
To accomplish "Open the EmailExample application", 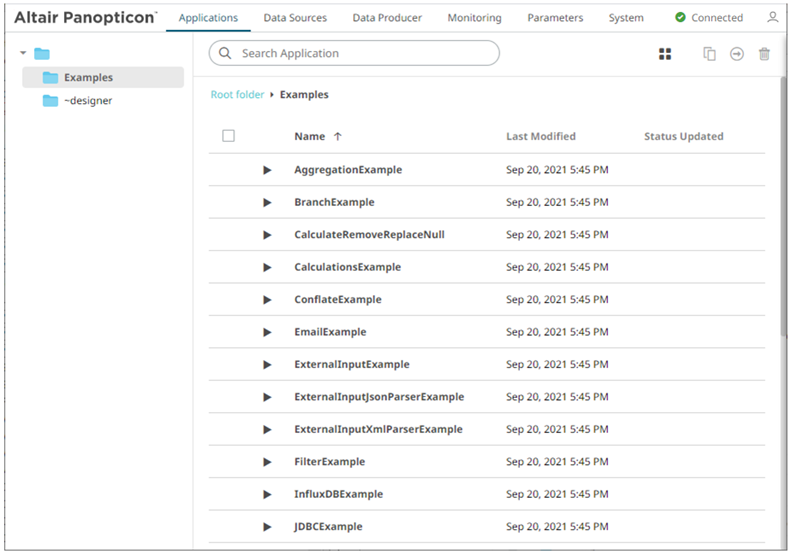I will point(330,332).
